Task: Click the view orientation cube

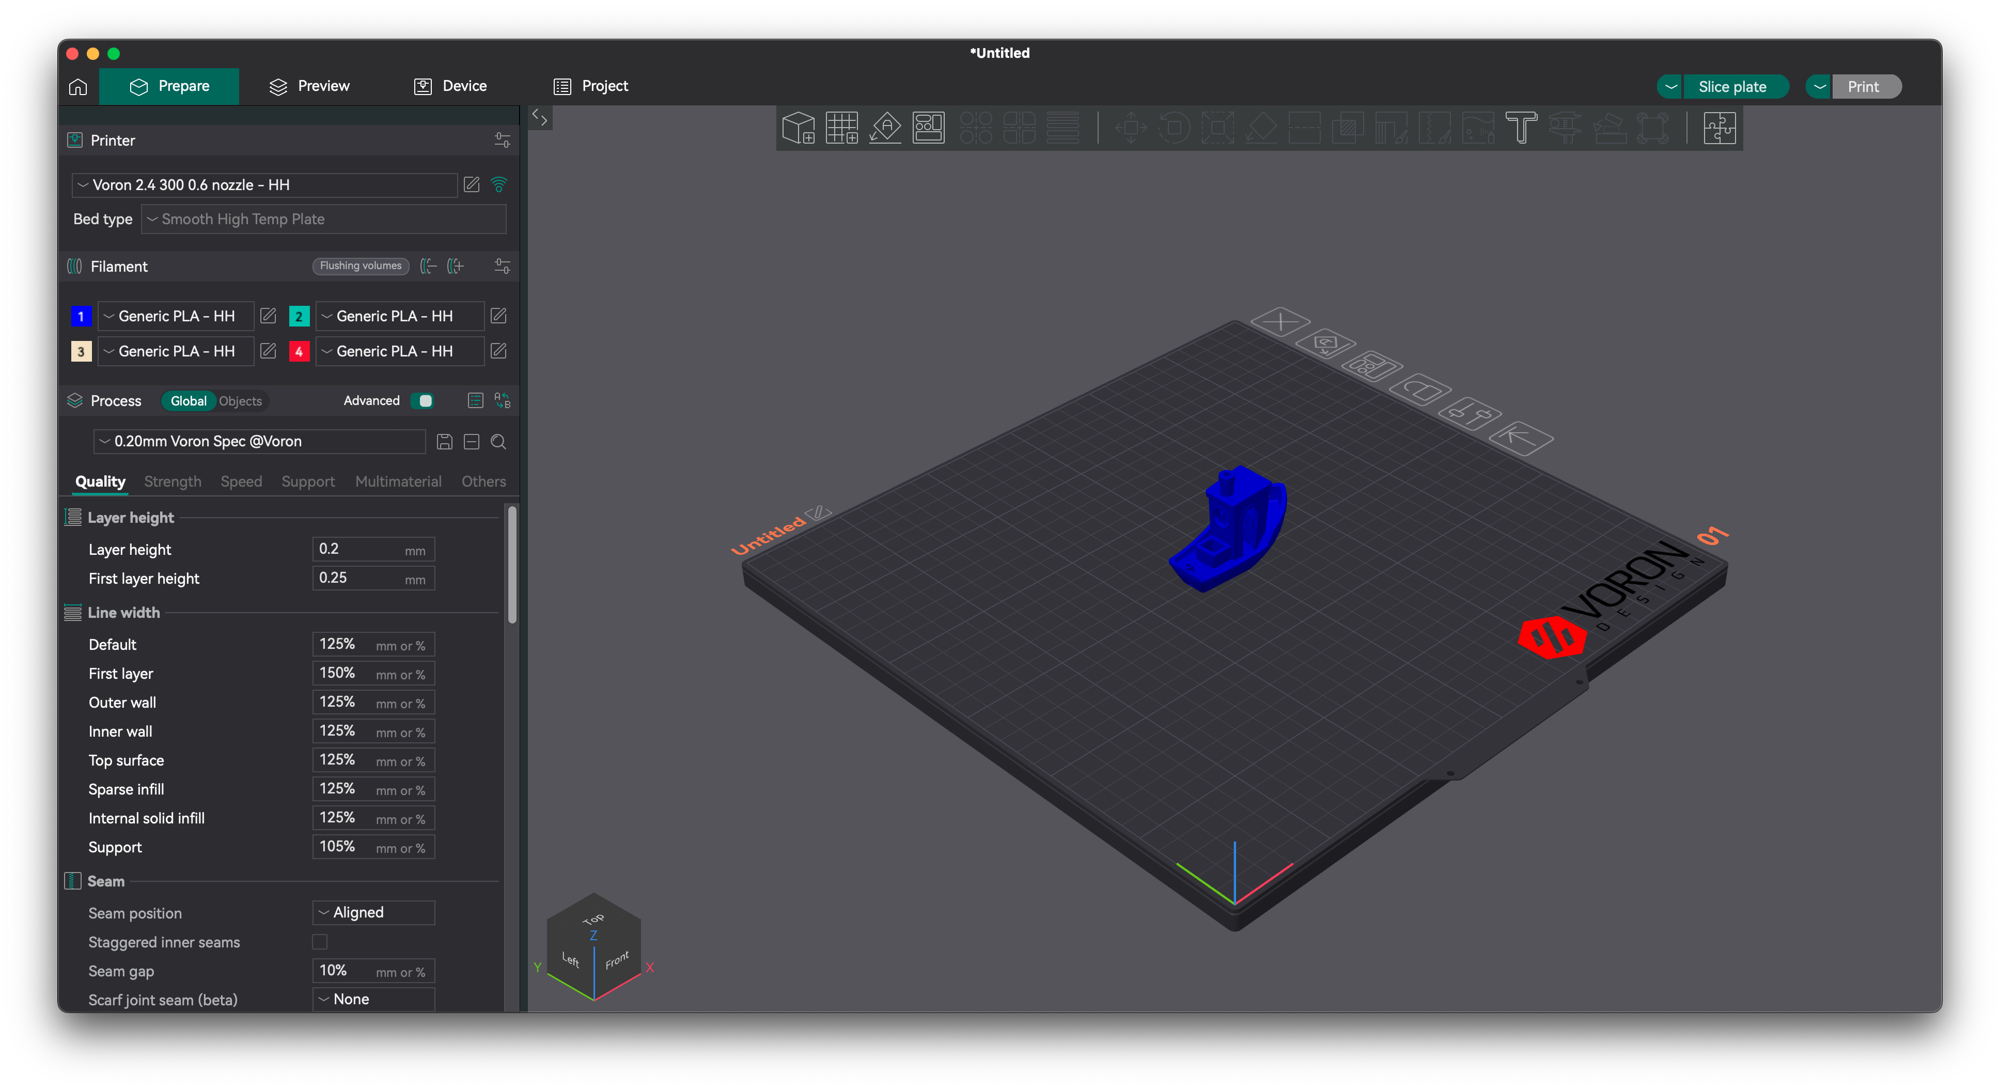Action: [594, 946]
